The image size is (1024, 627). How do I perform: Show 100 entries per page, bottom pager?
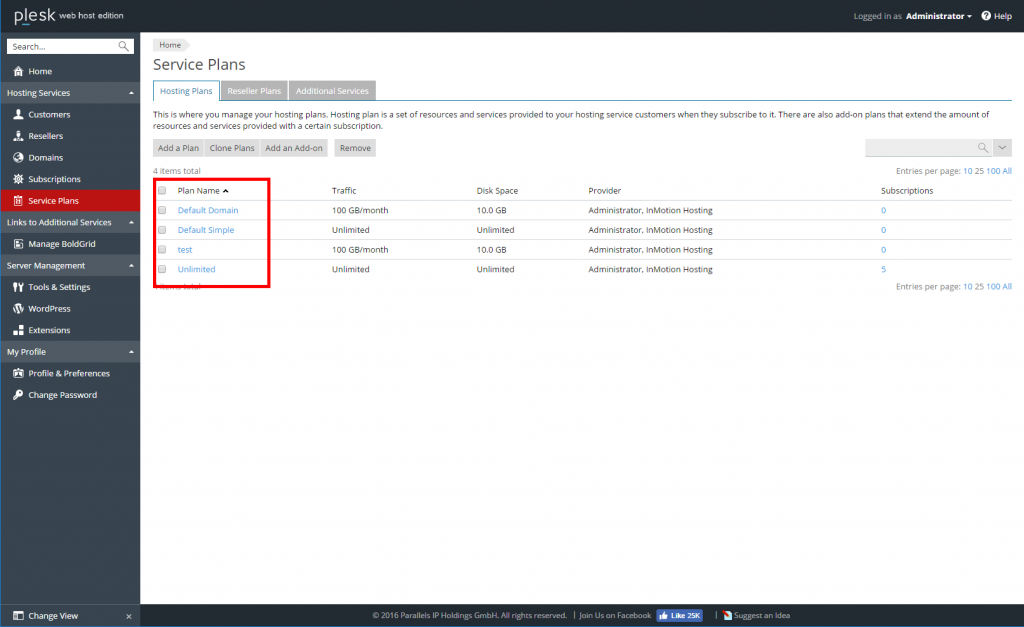pos(993,287)
